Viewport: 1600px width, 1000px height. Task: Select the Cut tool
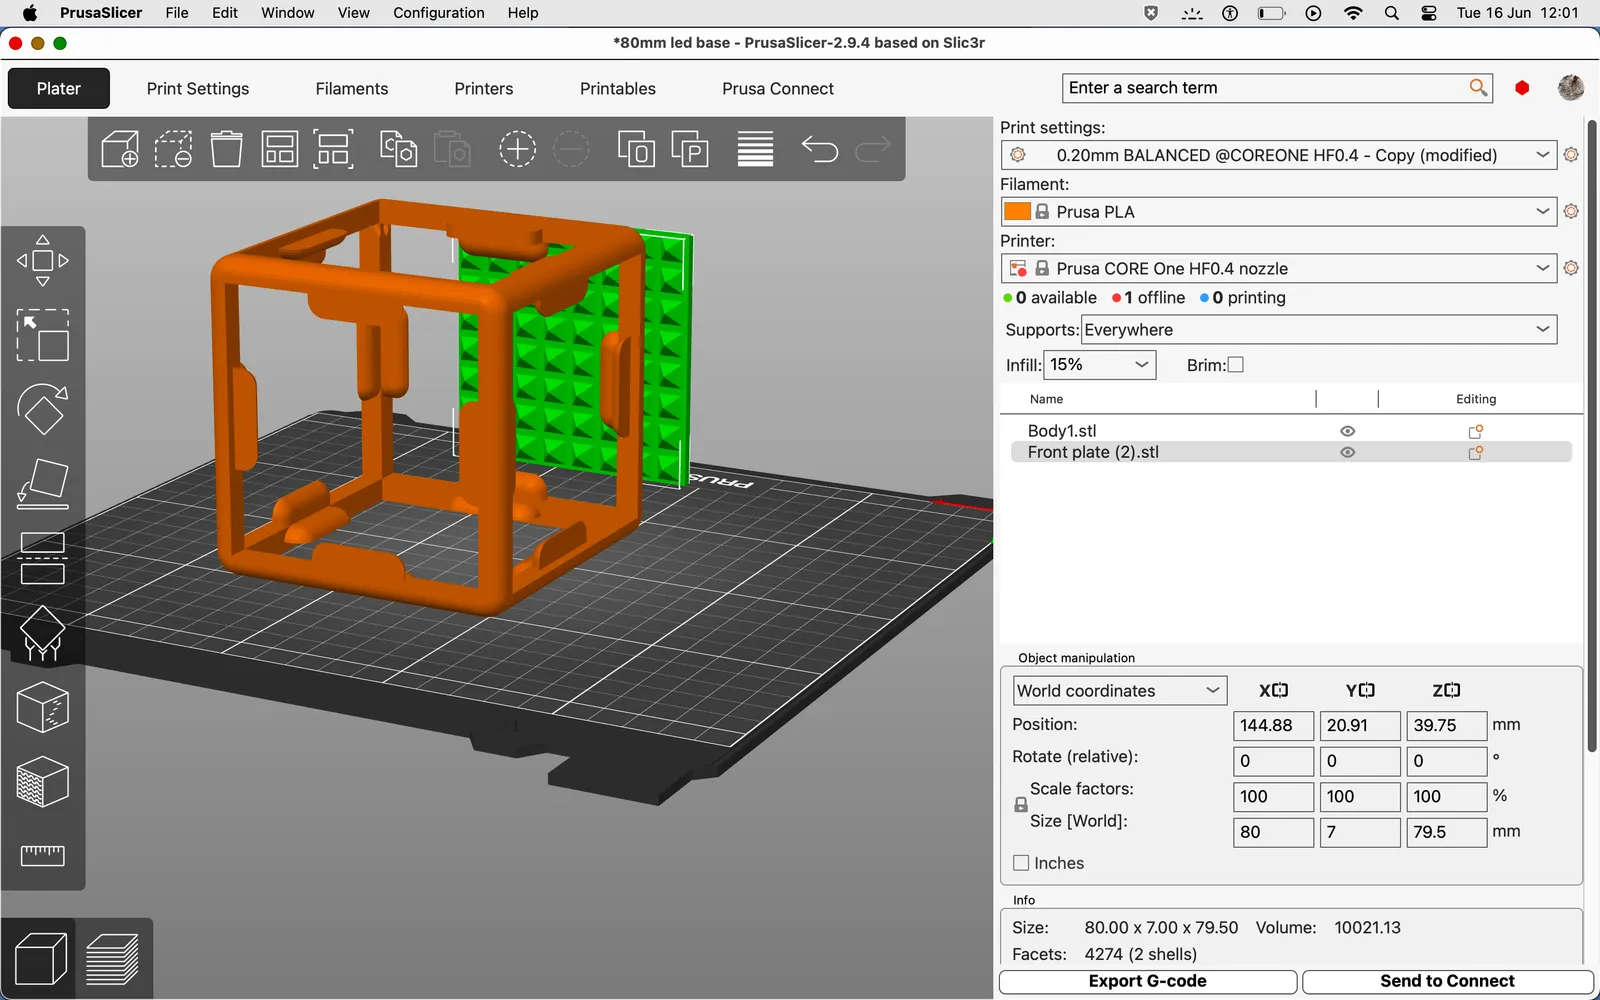point(43,558)
